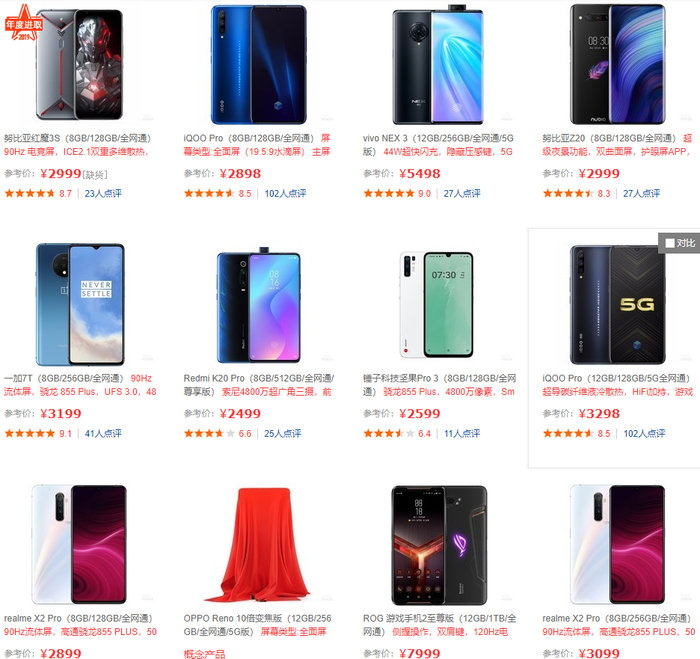Open the 锤子科技坚果Pro 3 phone image

(436, 304)
